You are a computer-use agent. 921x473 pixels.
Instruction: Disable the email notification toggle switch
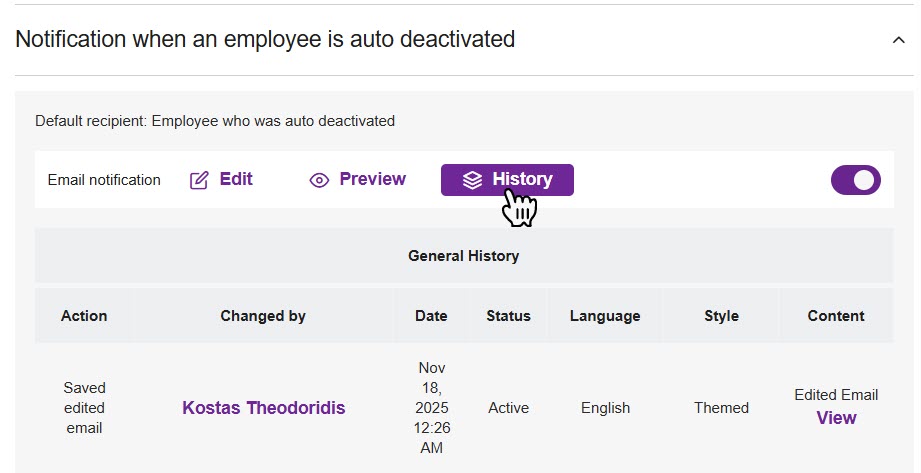point(855,180)
